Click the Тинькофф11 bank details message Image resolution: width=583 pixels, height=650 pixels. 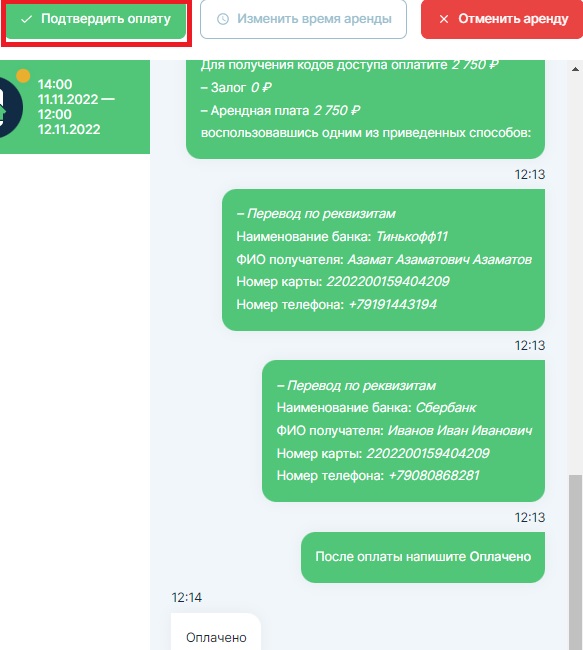click(x=383, y=260)
